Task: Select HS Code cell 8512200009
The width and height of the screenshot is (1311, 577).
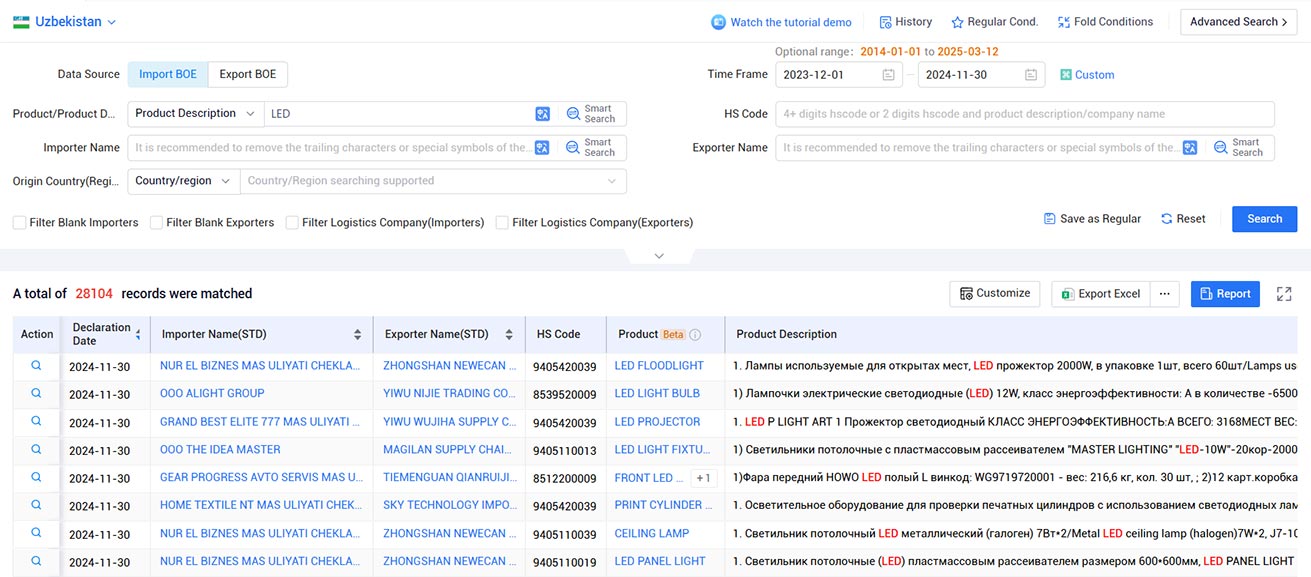Action: tap(564, 478)
